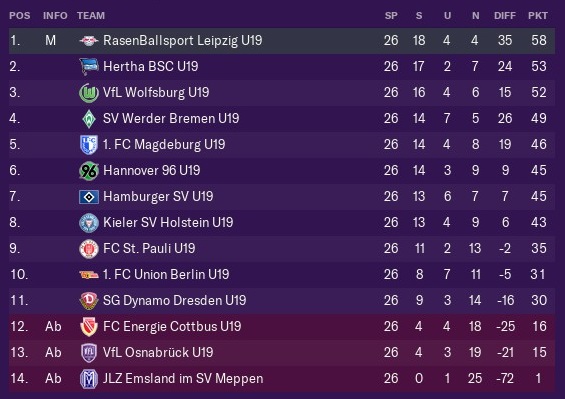Open VfL Osnabrück U19 team link

coord(158,353)
